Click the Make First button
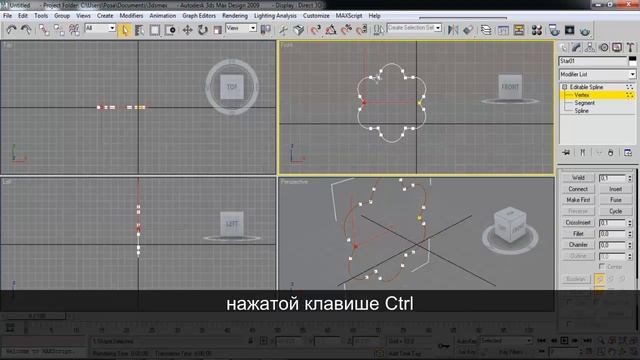The image size is (640, 360). [x=578, y=200]
